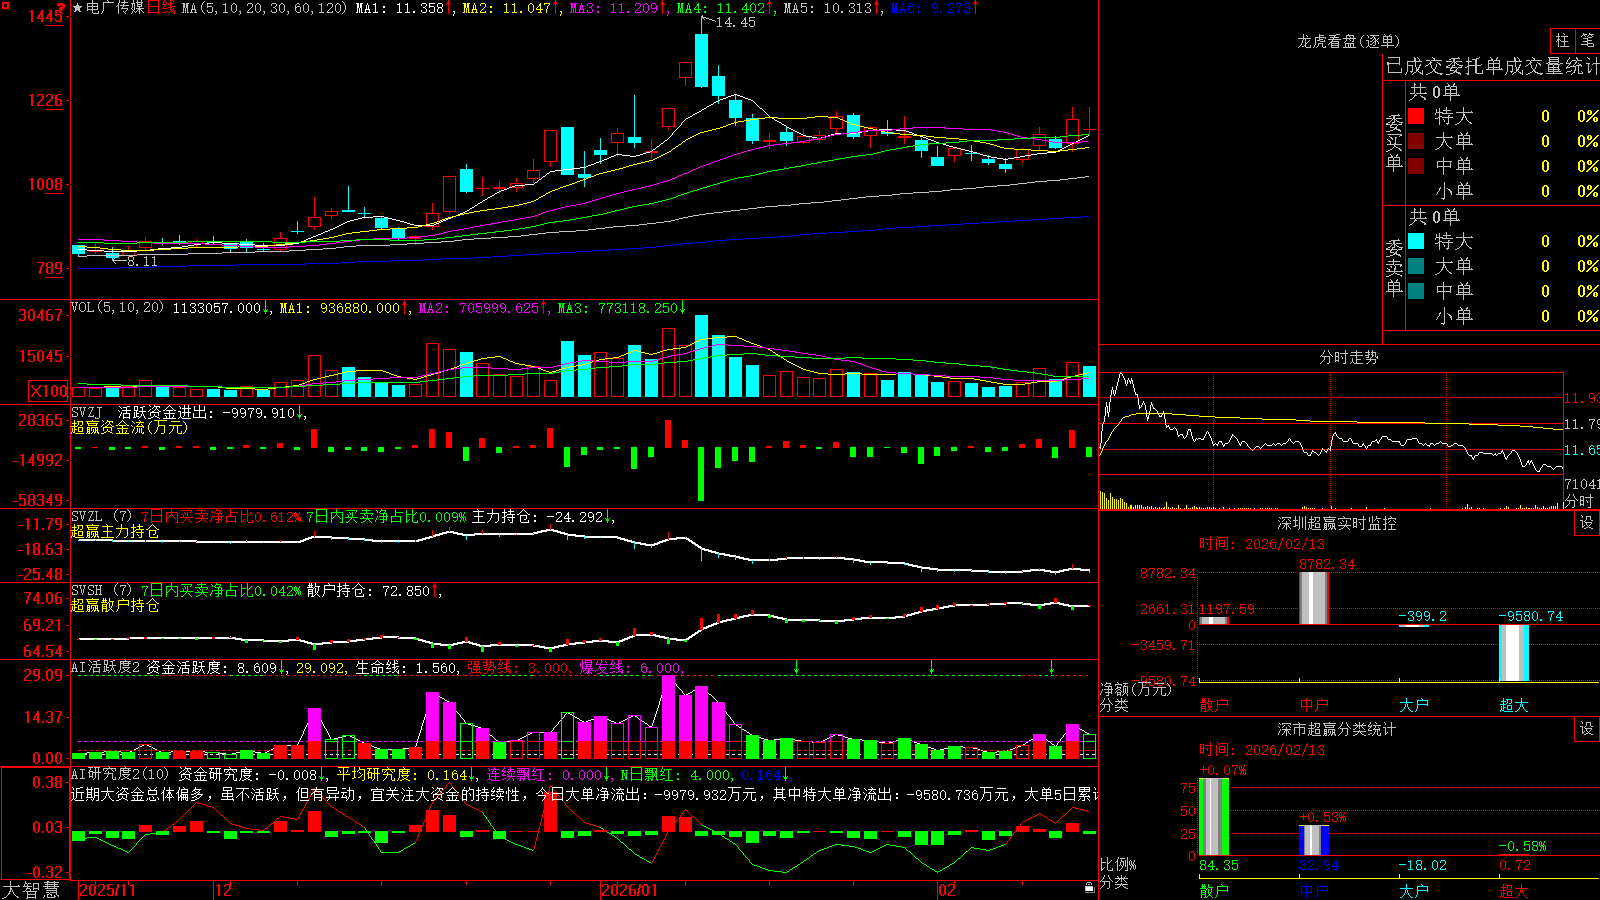Click the 日线 period label

click(x=161, y=8)
